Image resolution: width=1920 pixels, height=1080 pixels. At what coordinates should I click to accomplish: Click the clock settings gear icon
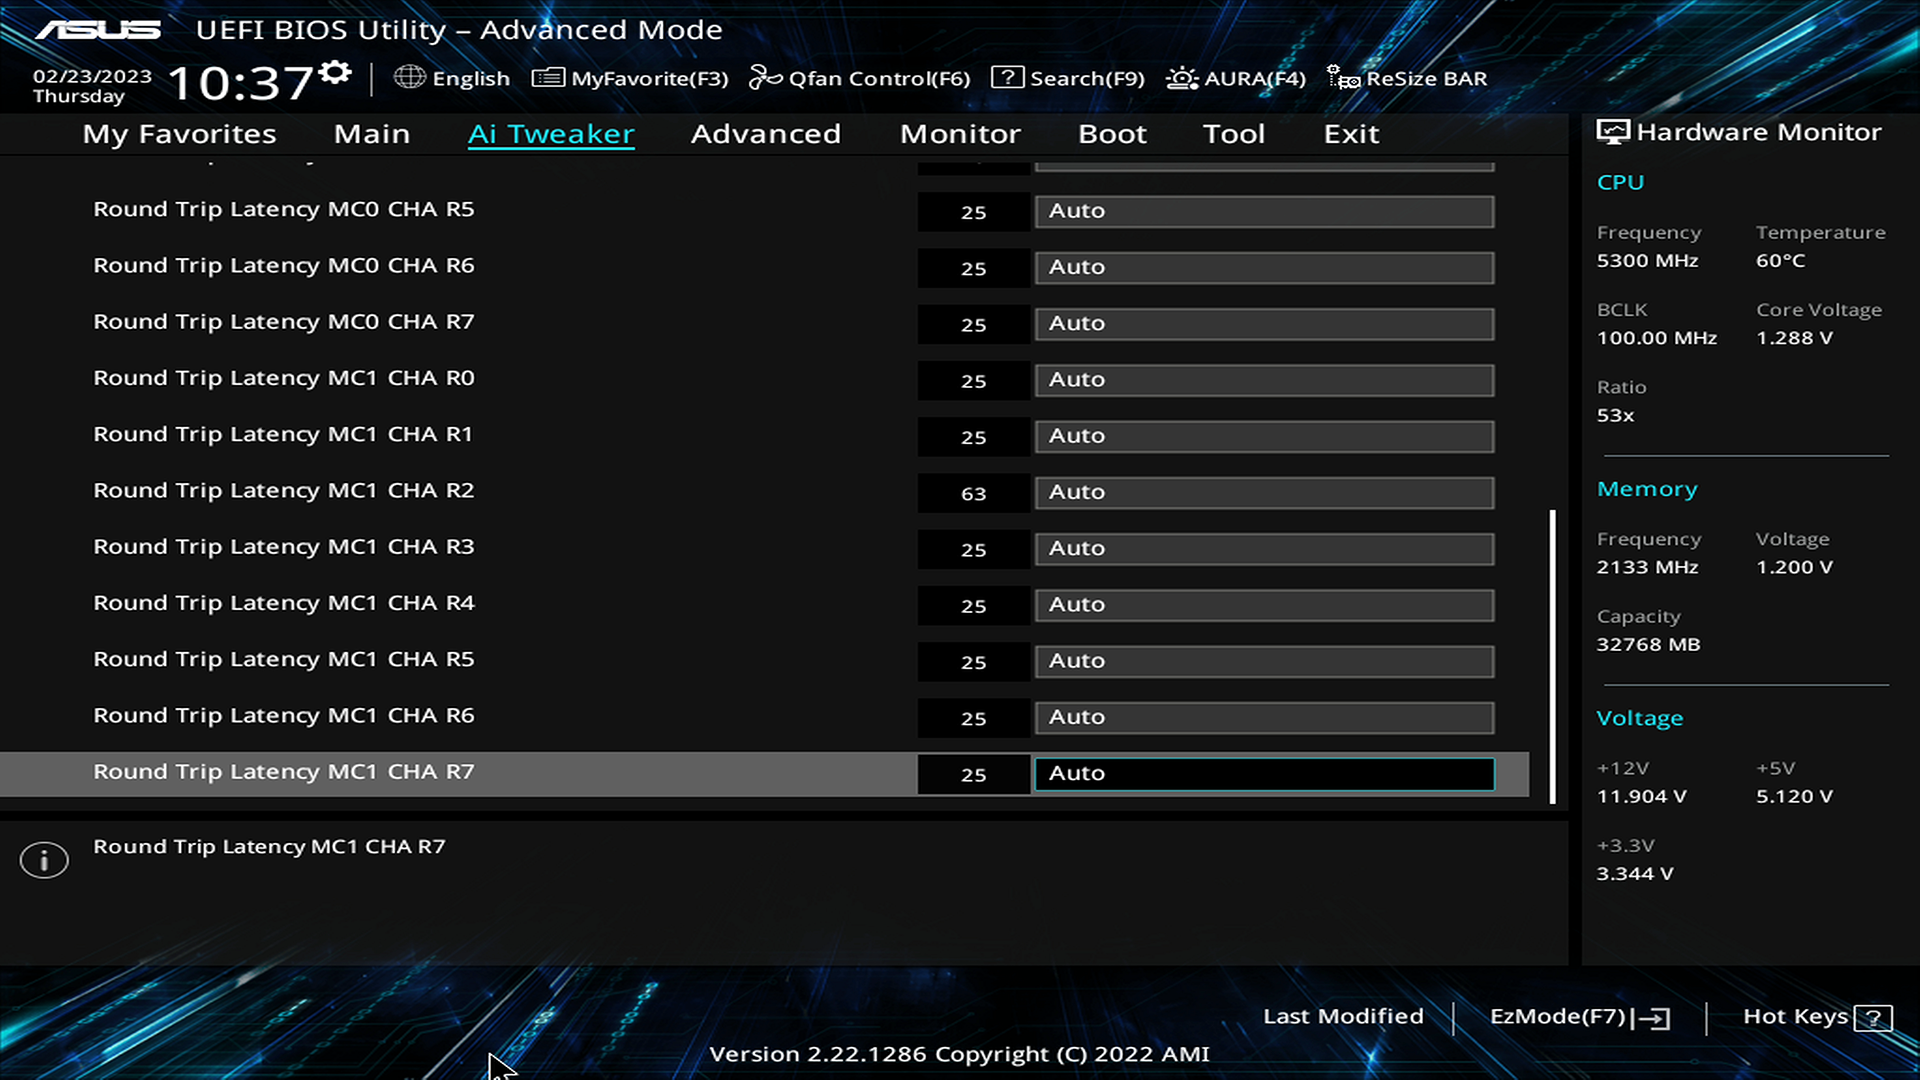(x=335, y=73)
